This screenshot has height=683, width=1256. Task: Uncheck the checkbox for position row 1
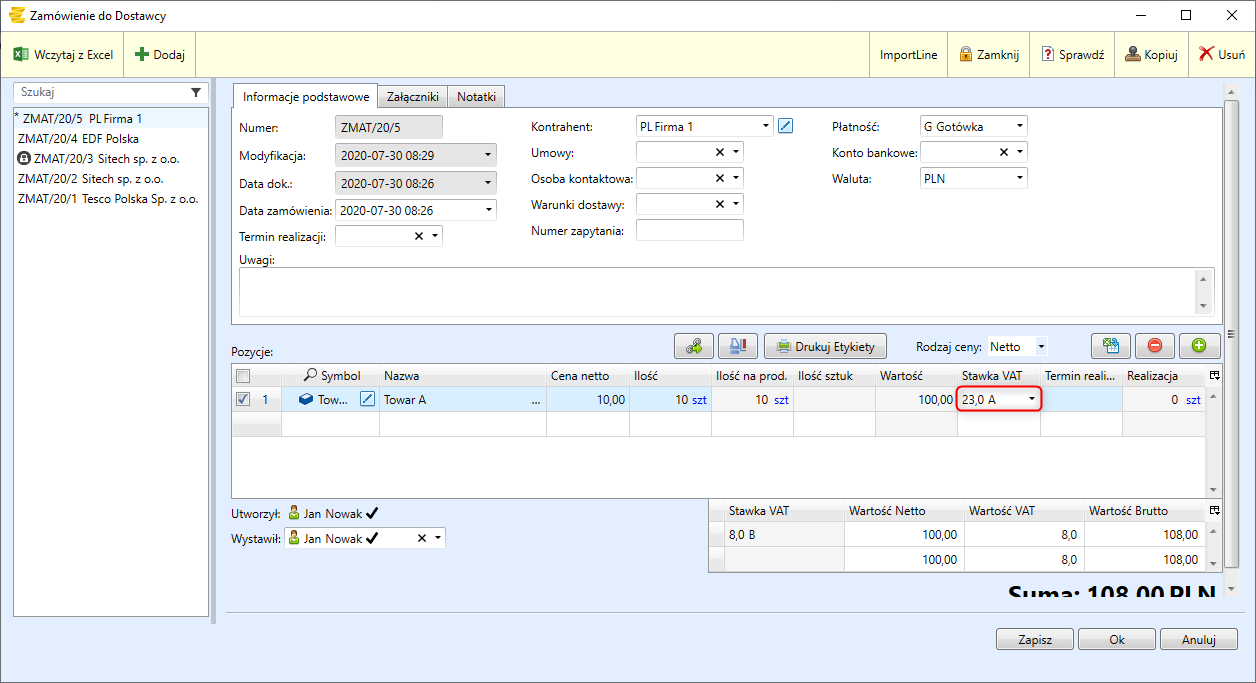coord(243,399)
